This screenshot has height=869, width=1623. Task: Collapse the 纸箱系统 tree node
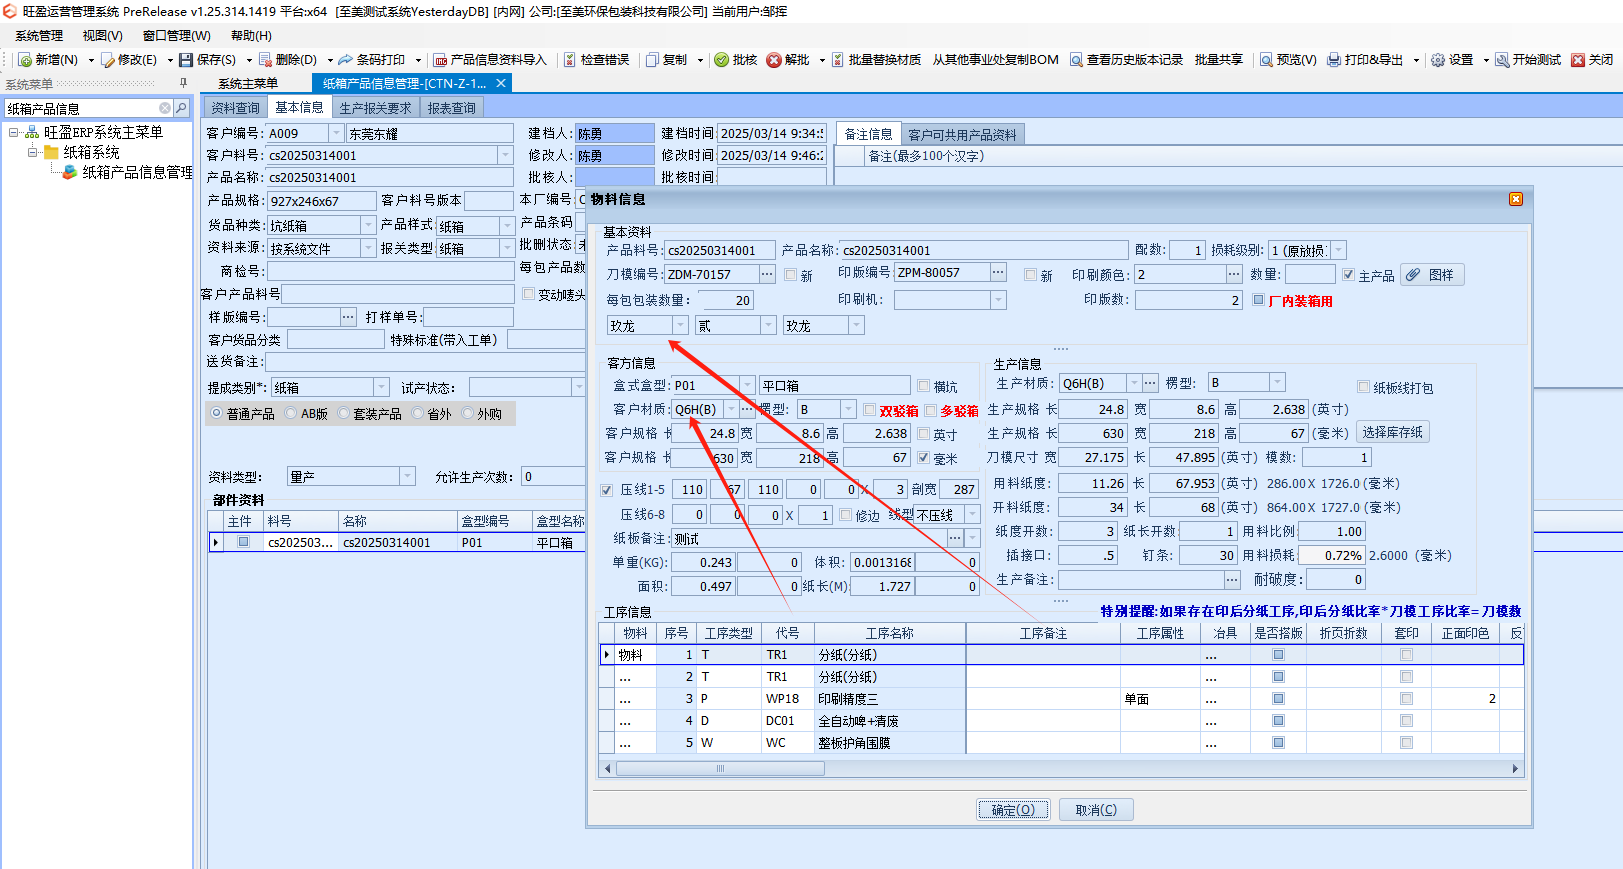pyautogui.click(x=33, y=152)
